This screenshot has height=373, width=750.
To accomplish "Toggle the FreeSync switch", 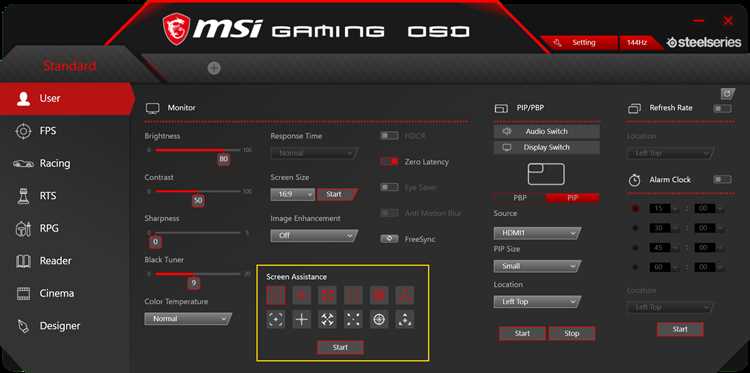I will coord(389,239).
